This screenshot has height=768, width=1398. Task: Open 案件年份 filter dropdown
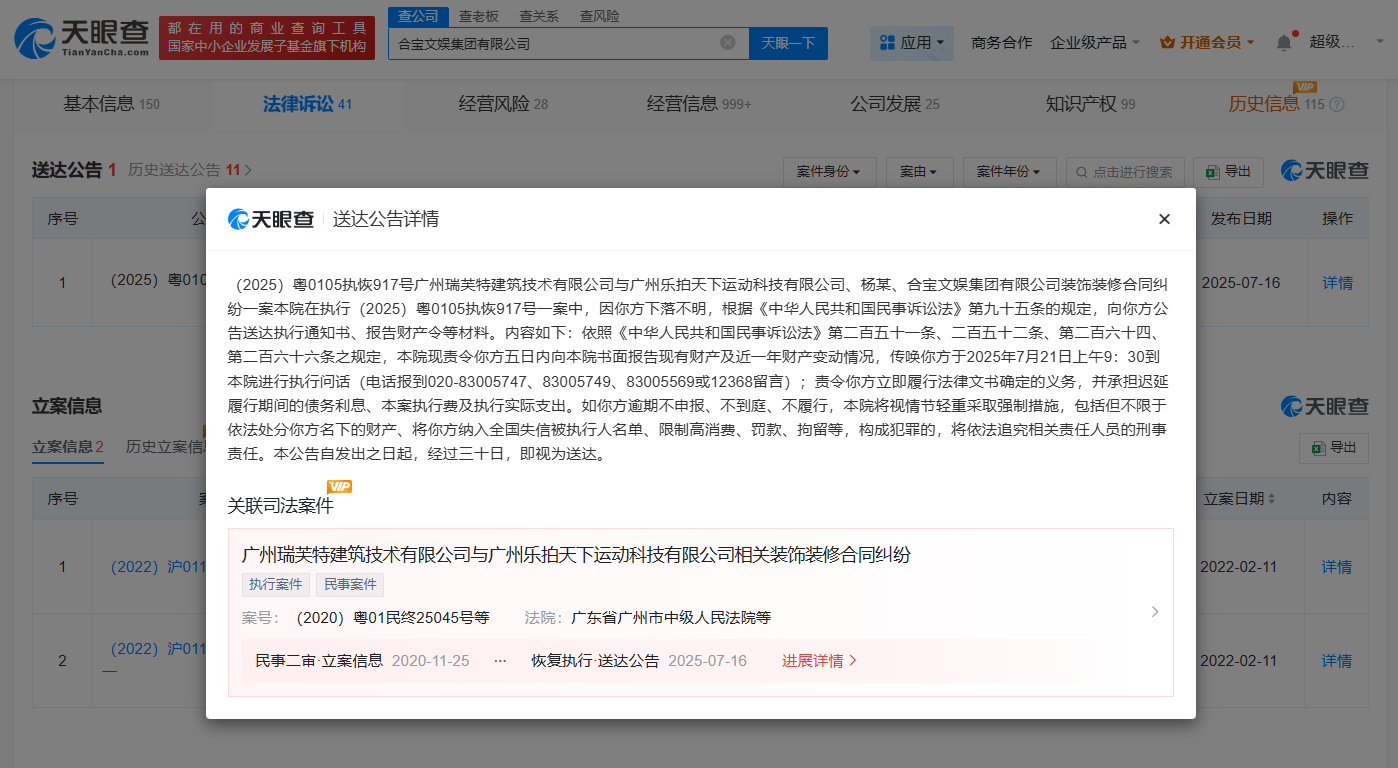point(1009,172)
